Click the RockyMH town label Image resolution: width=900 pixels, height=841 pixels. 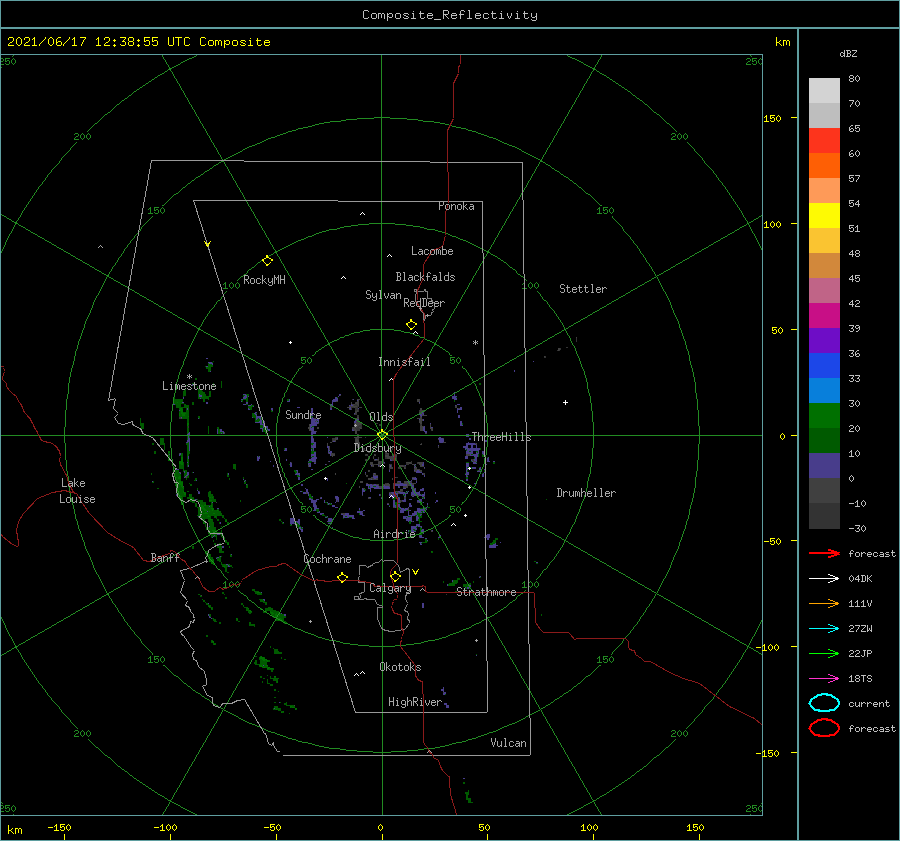point(264,280)
